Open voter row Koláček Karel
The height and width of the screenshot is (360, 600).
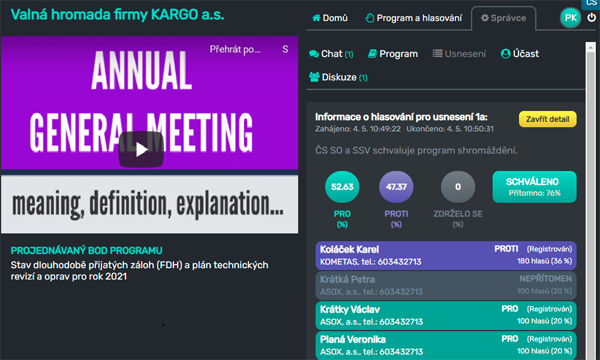[446, 255]
